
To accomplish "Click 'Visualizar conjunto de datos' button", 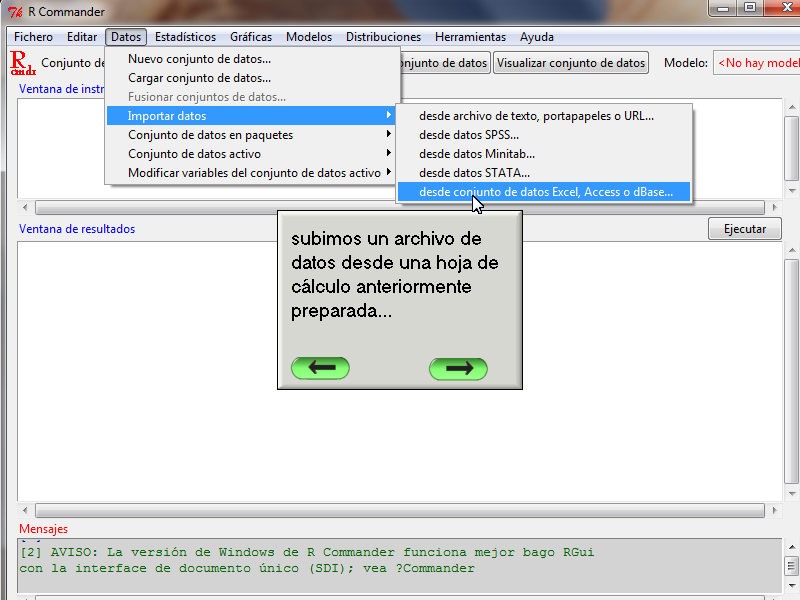I will click(571, 63).
